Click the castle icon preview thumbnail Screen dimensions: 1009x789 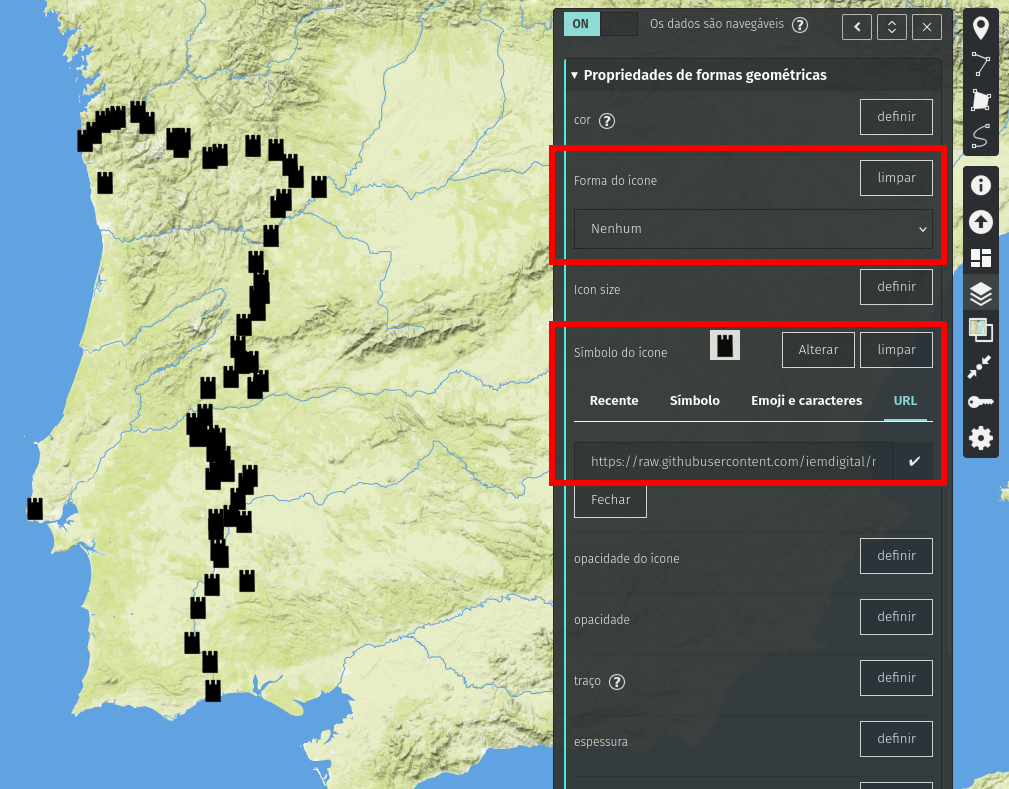tap(725, 346)
